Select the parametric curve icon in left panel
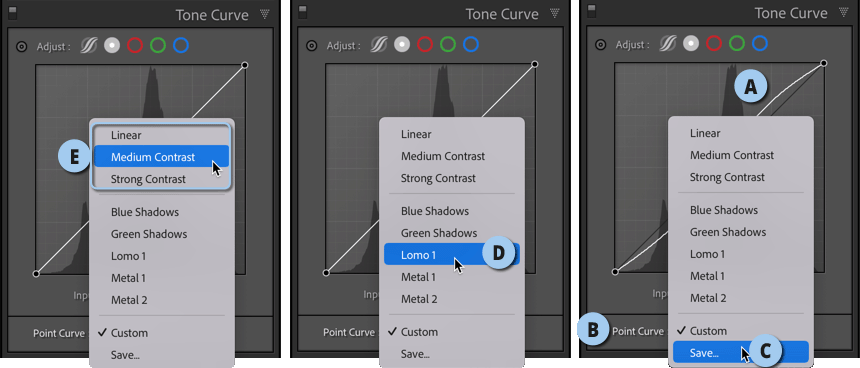 pos(88,46)
